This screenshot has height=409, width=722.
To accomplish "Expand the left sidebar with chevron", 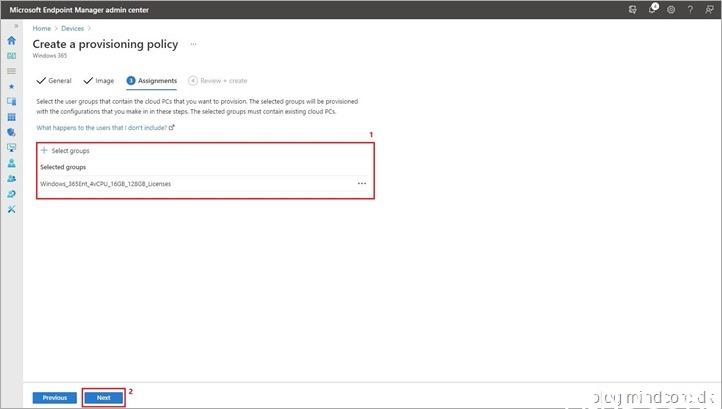I will [15, 26].
